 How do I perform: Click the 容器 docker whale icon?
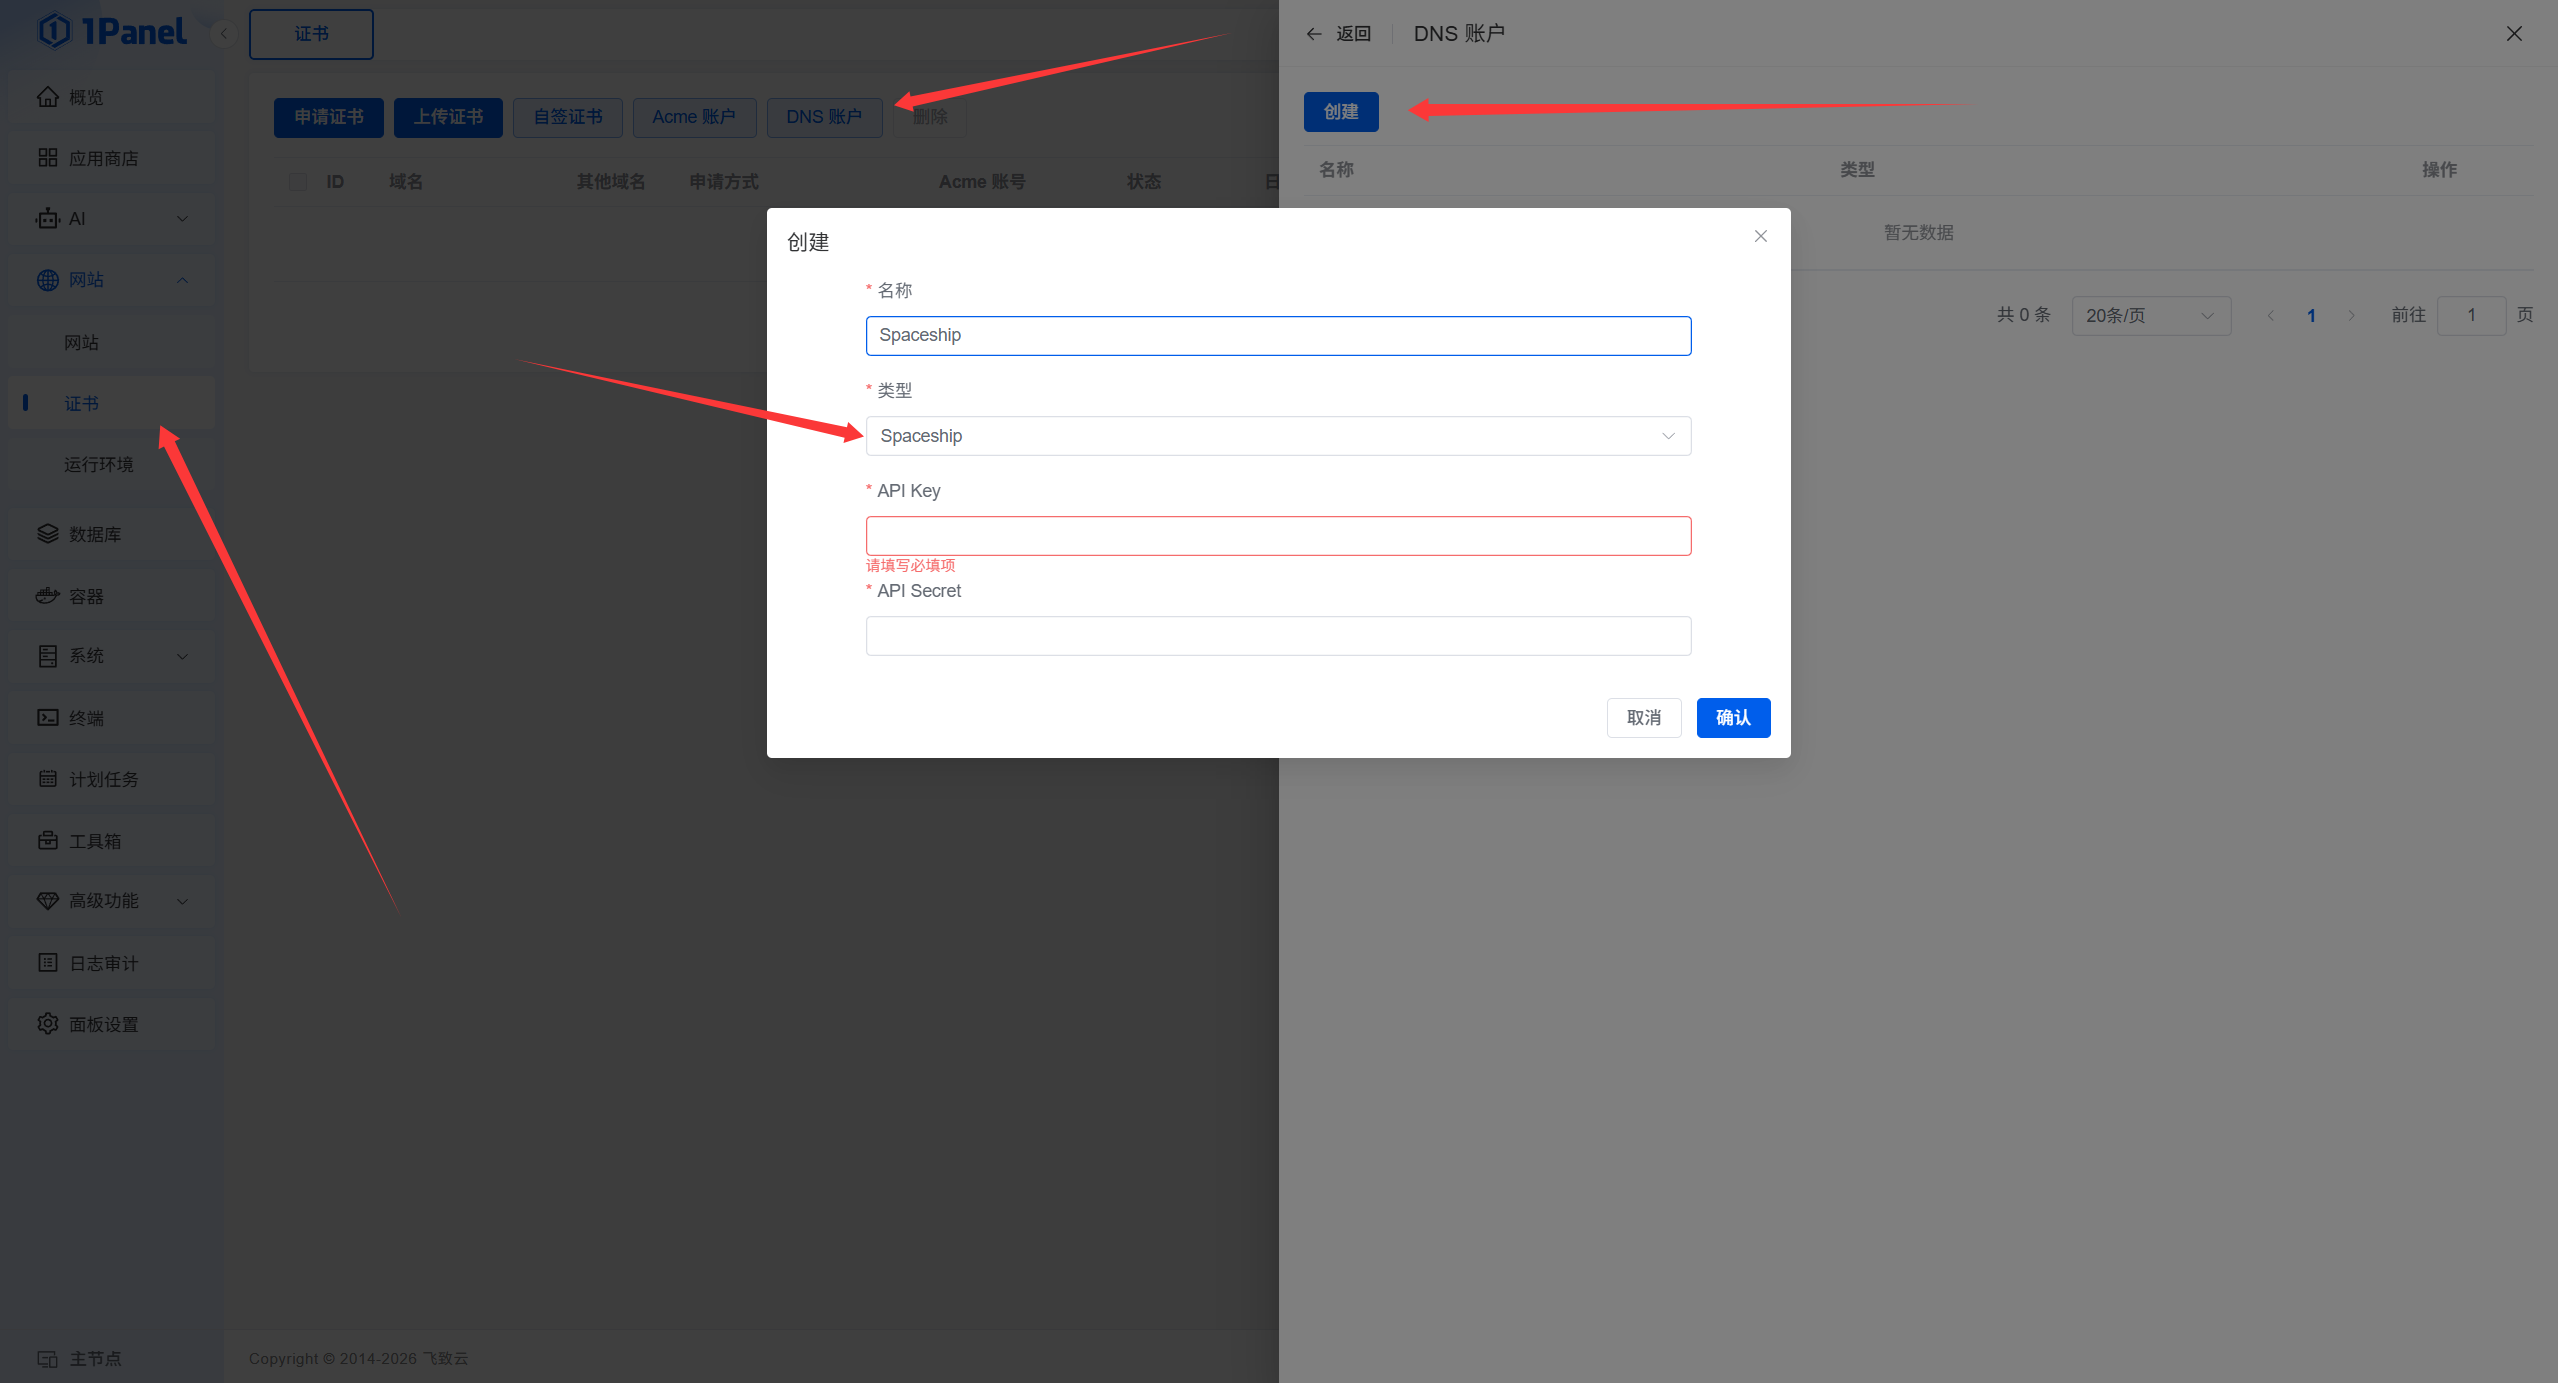tap(47, 596)
